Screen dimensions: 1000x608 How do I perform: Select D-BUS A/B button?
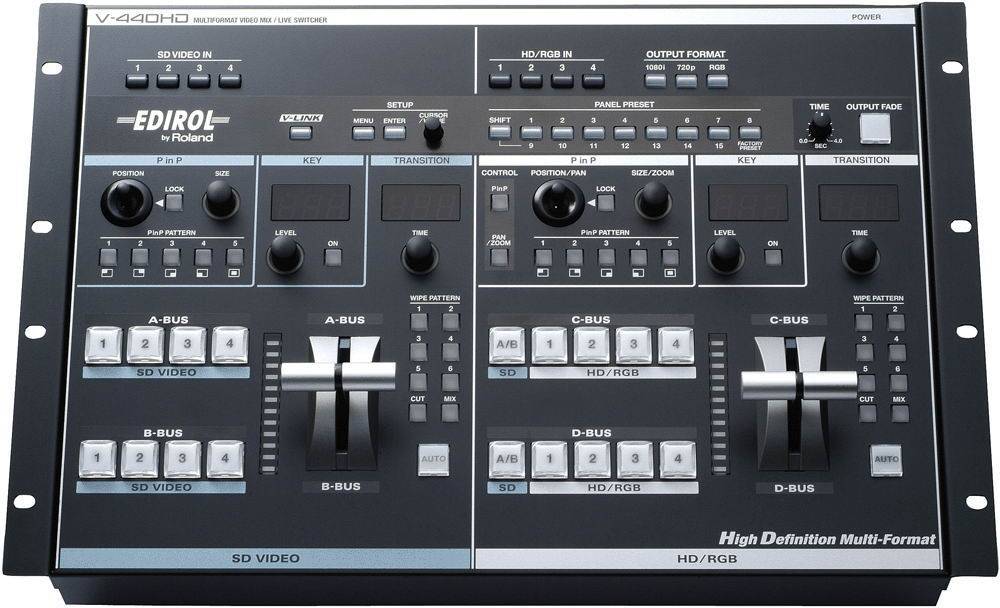tap(507, 459)
